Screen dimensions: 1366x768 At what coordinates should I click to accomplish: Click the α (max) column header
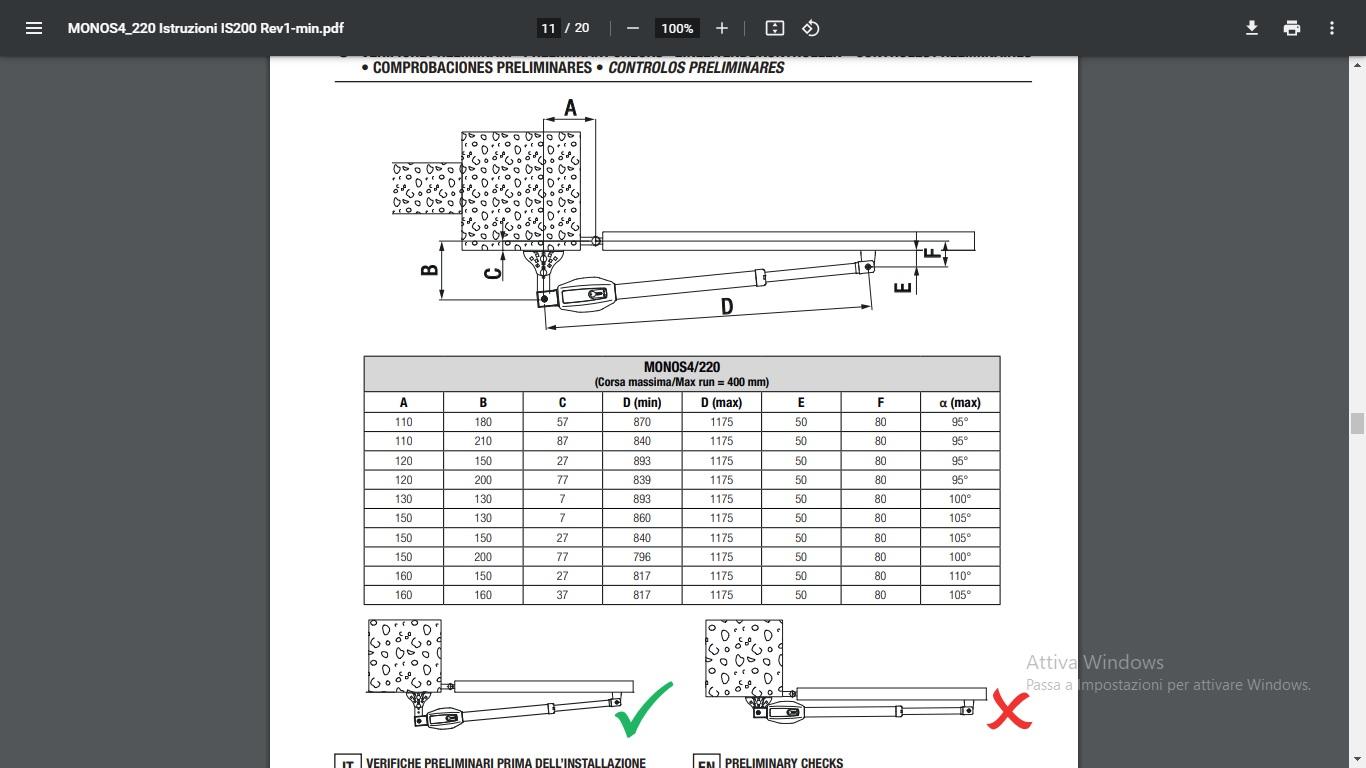(x=960, y=402)
